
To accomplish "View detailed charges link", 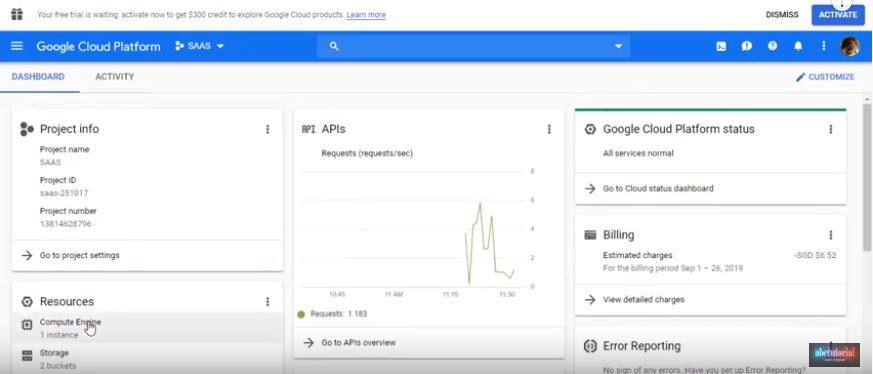I will click(644, 299).
